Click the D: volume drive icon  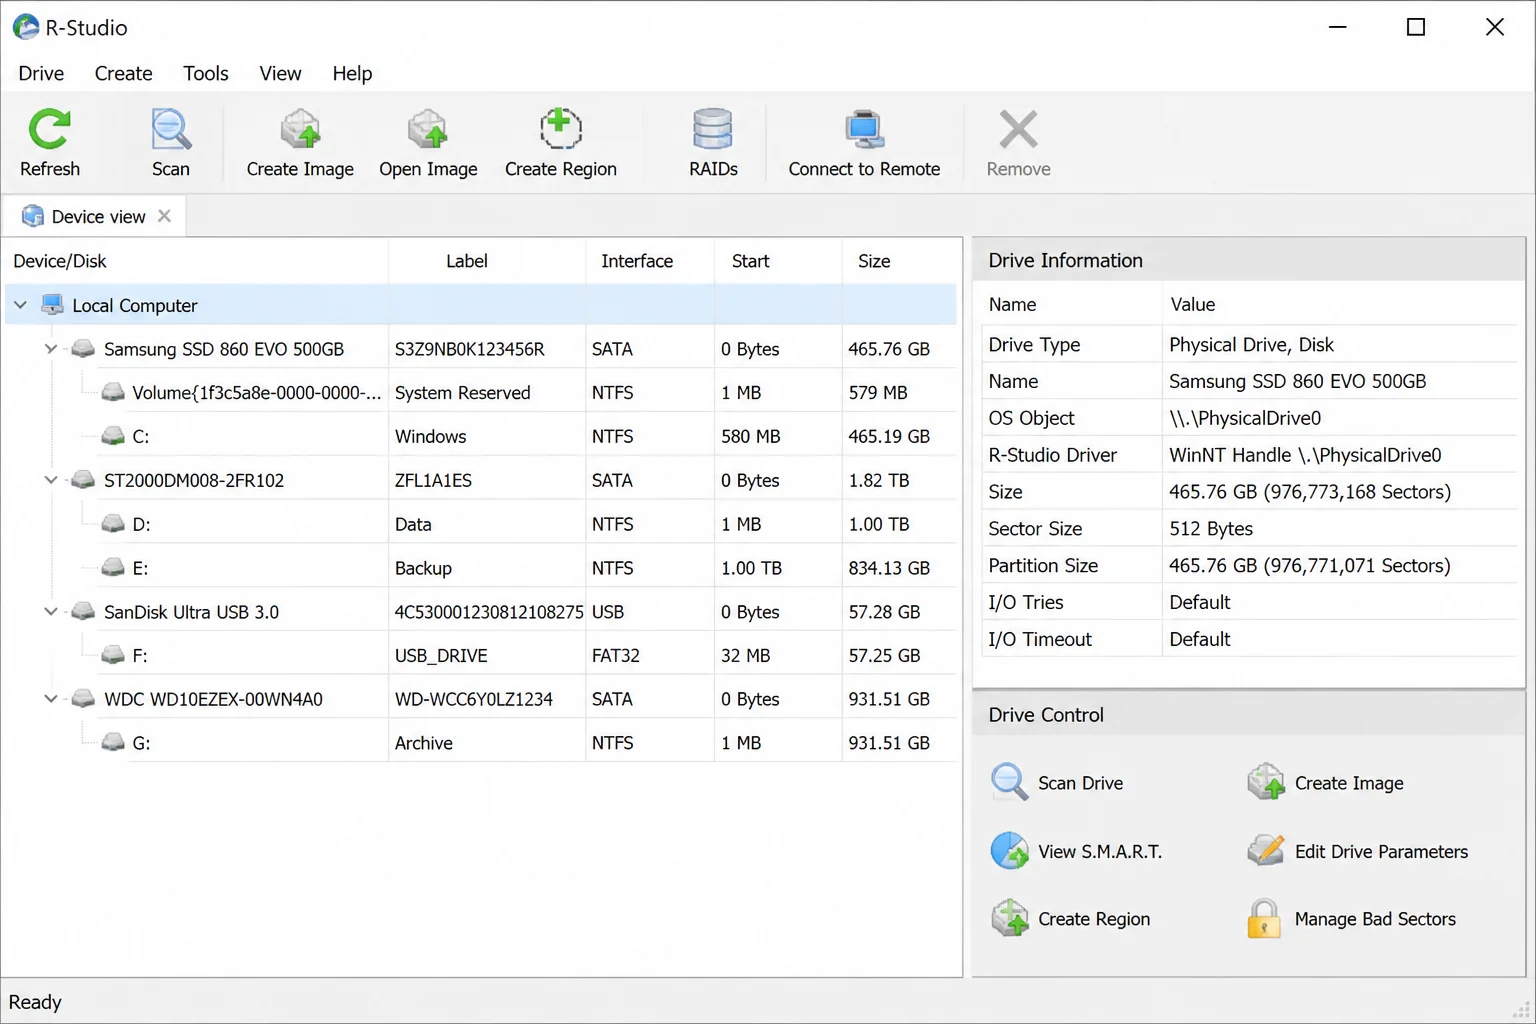point(113,523)
